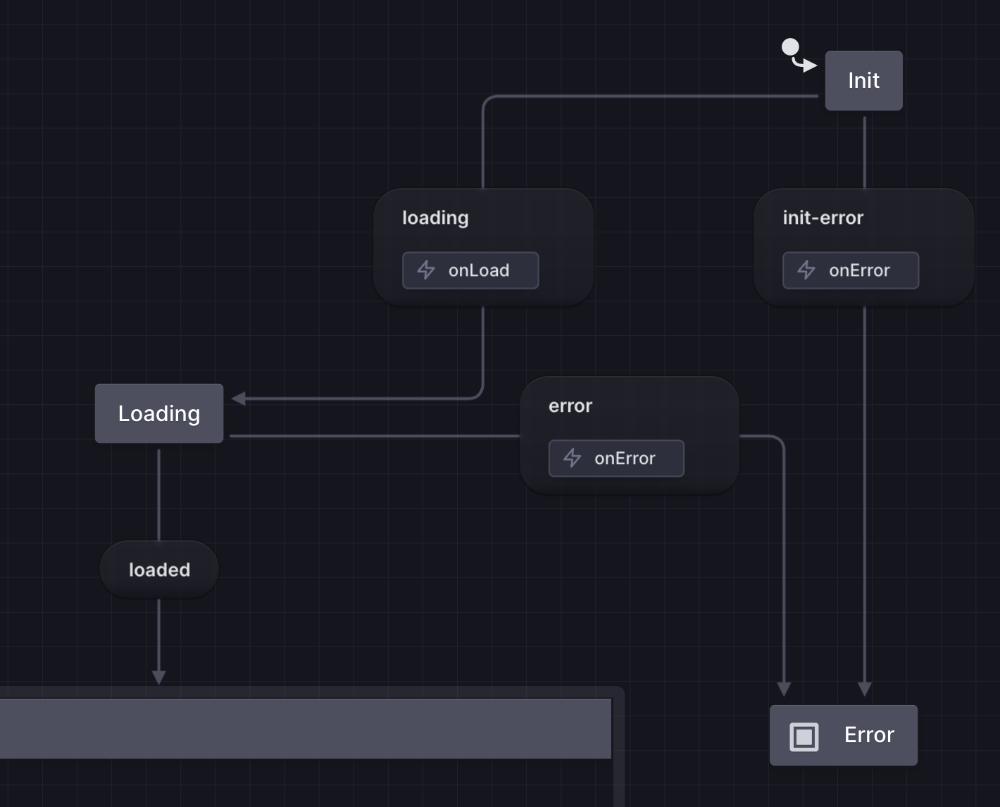Click the final state square icon in Error
1000x807 pixels.
[x=804, y=737]
